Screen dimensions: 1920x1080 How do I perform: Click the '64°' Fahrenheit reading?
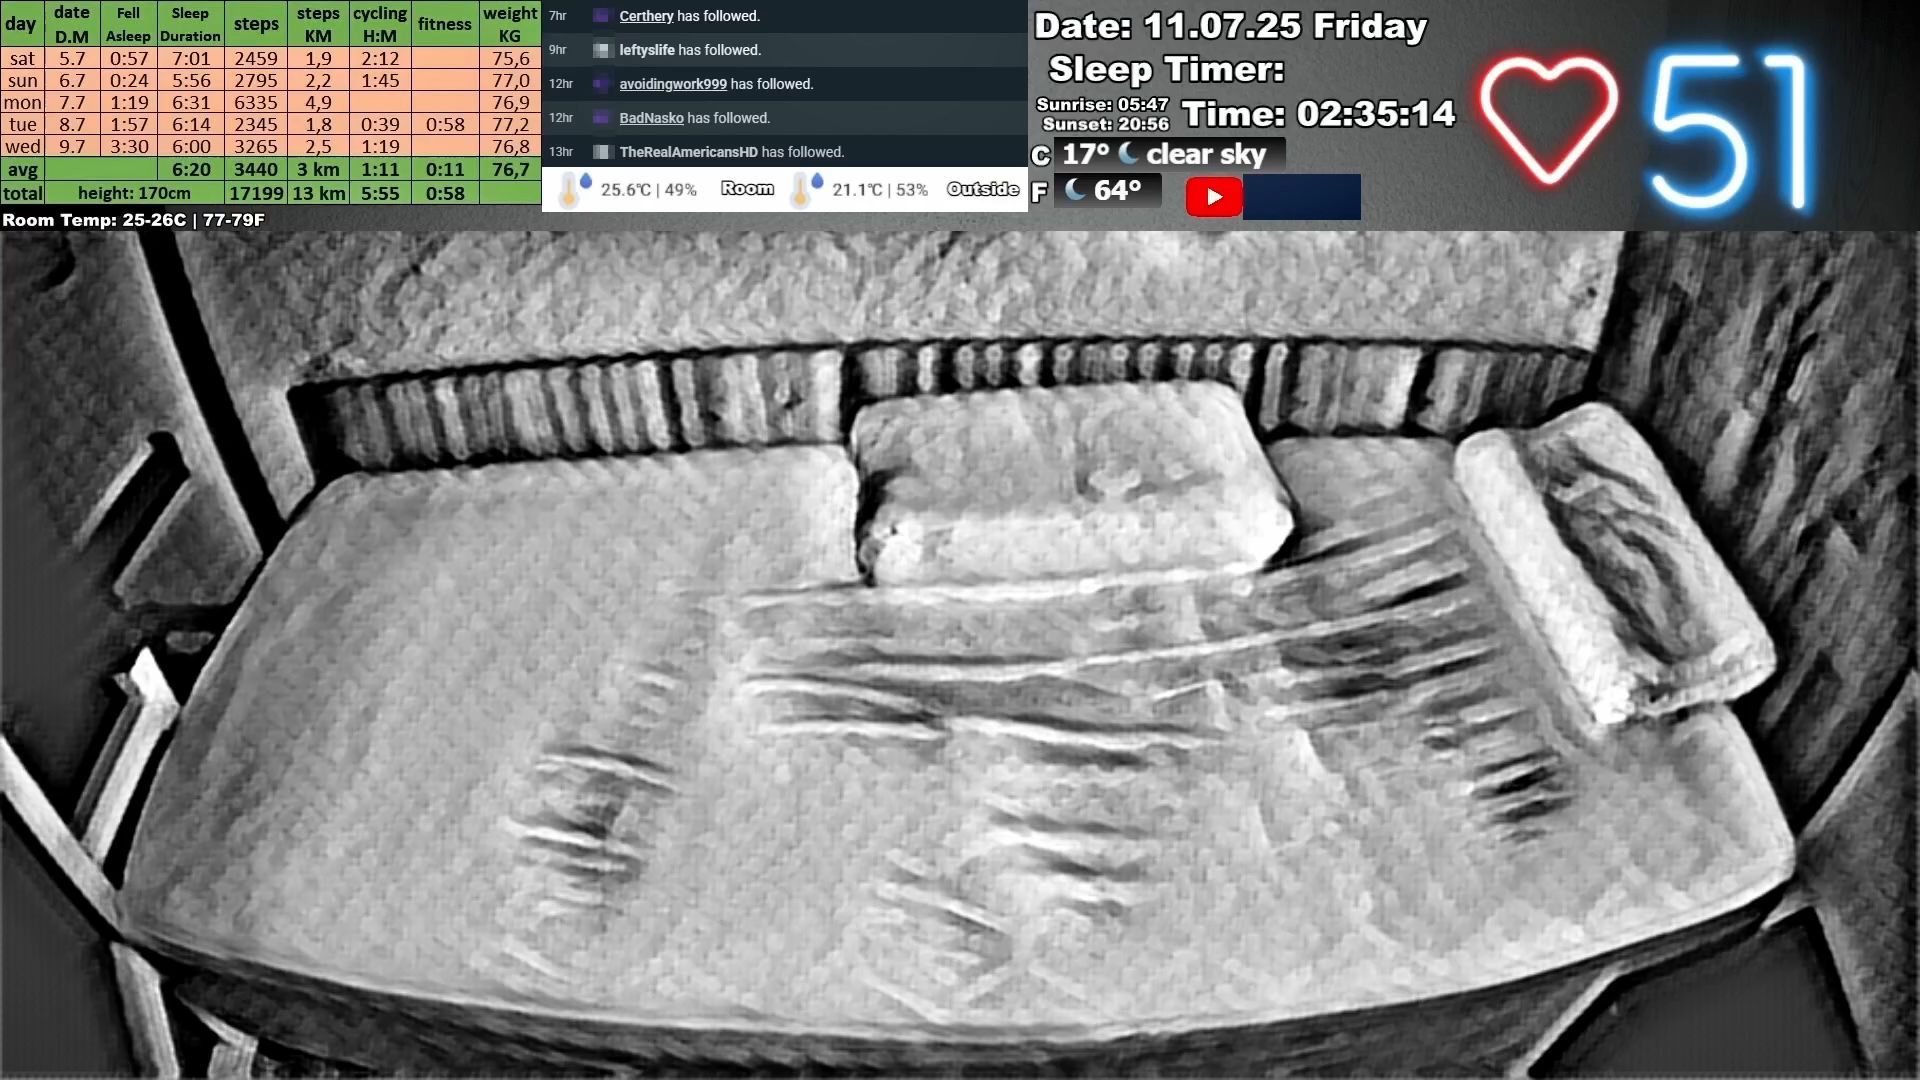point(1117,190)
